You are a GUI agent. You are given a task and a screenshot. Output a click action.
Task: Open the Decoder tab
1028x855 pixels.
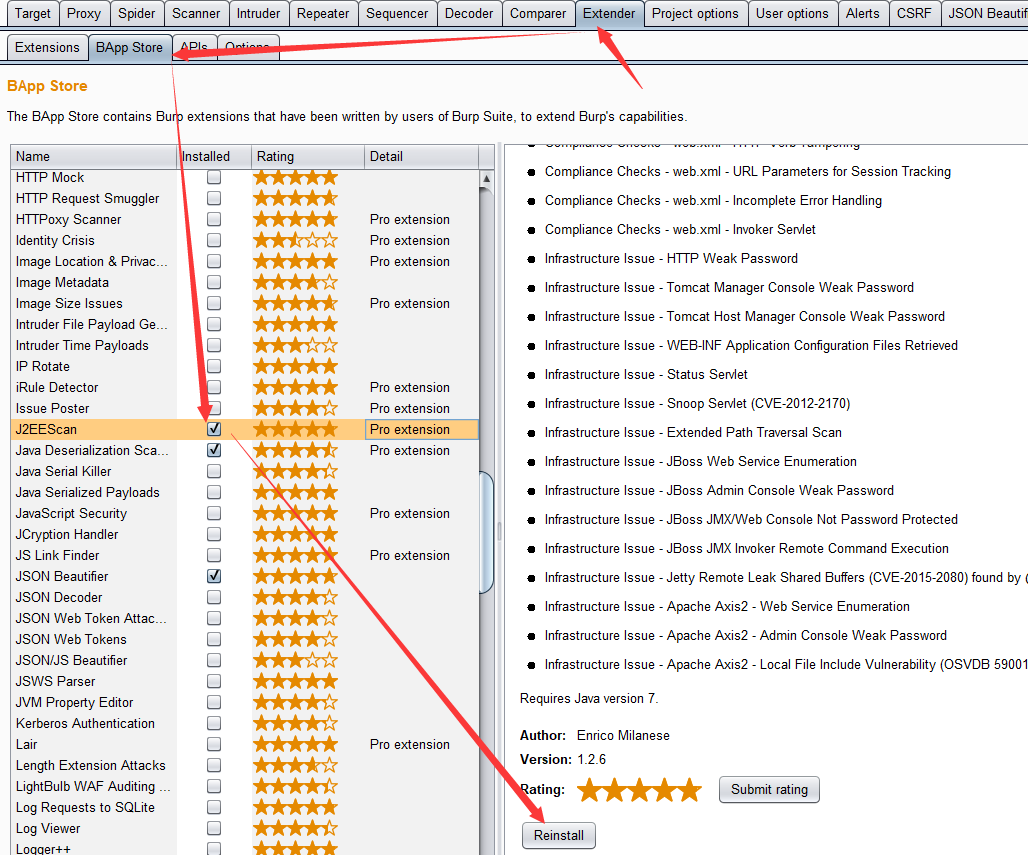(x=469, y=13)
